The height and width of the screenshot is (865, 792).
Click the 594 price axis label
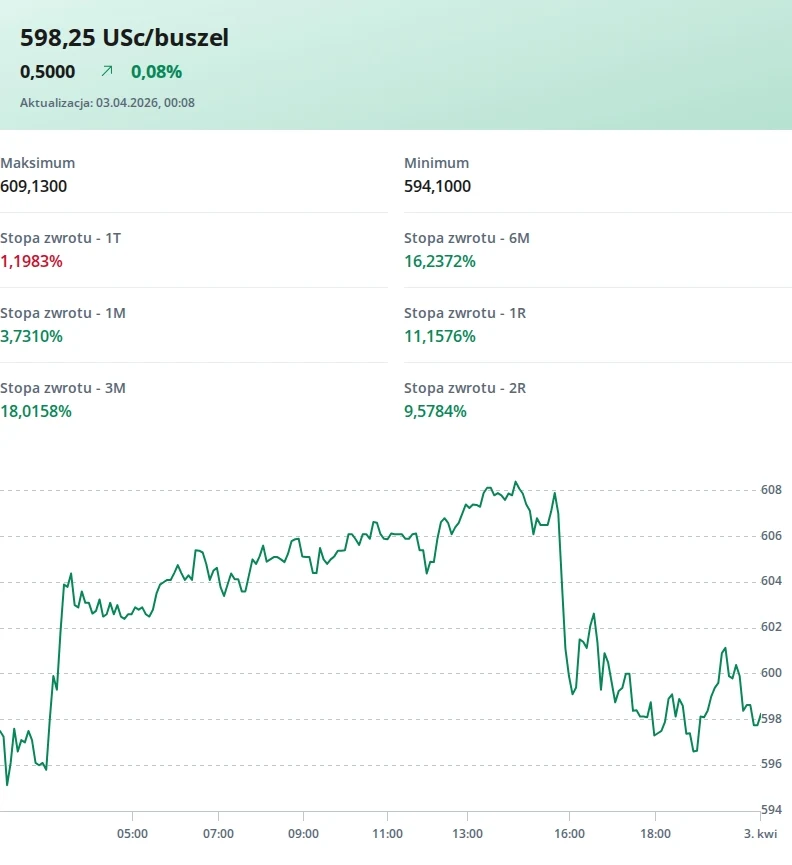(x=770, y=810)
